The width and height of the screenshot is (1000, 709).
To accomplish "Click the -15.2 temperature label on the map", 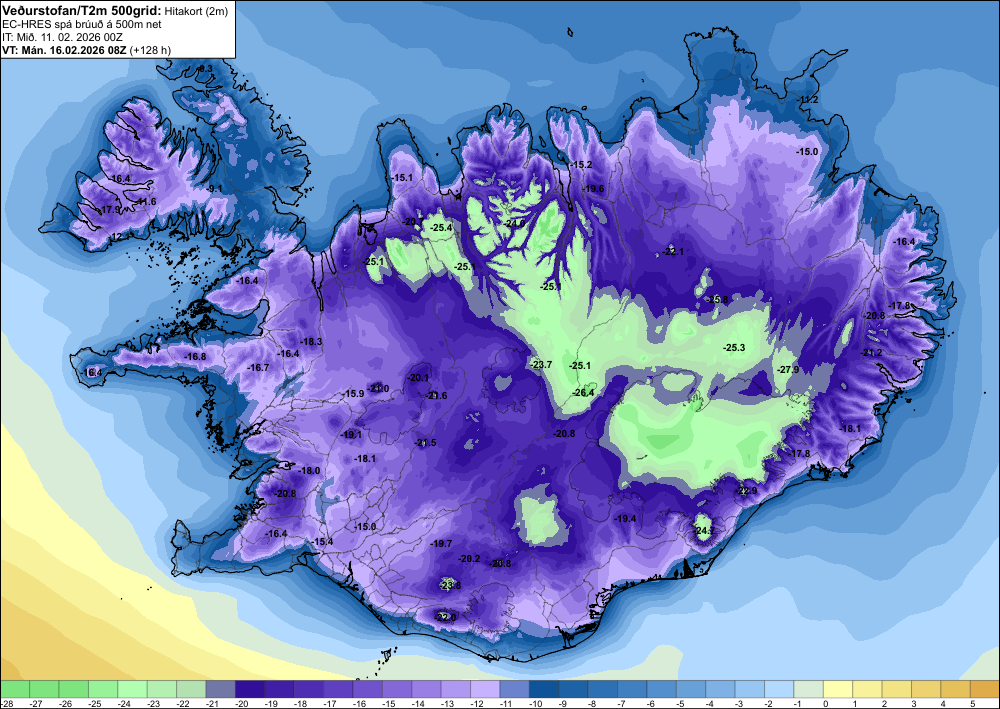I will coord(581,164).
